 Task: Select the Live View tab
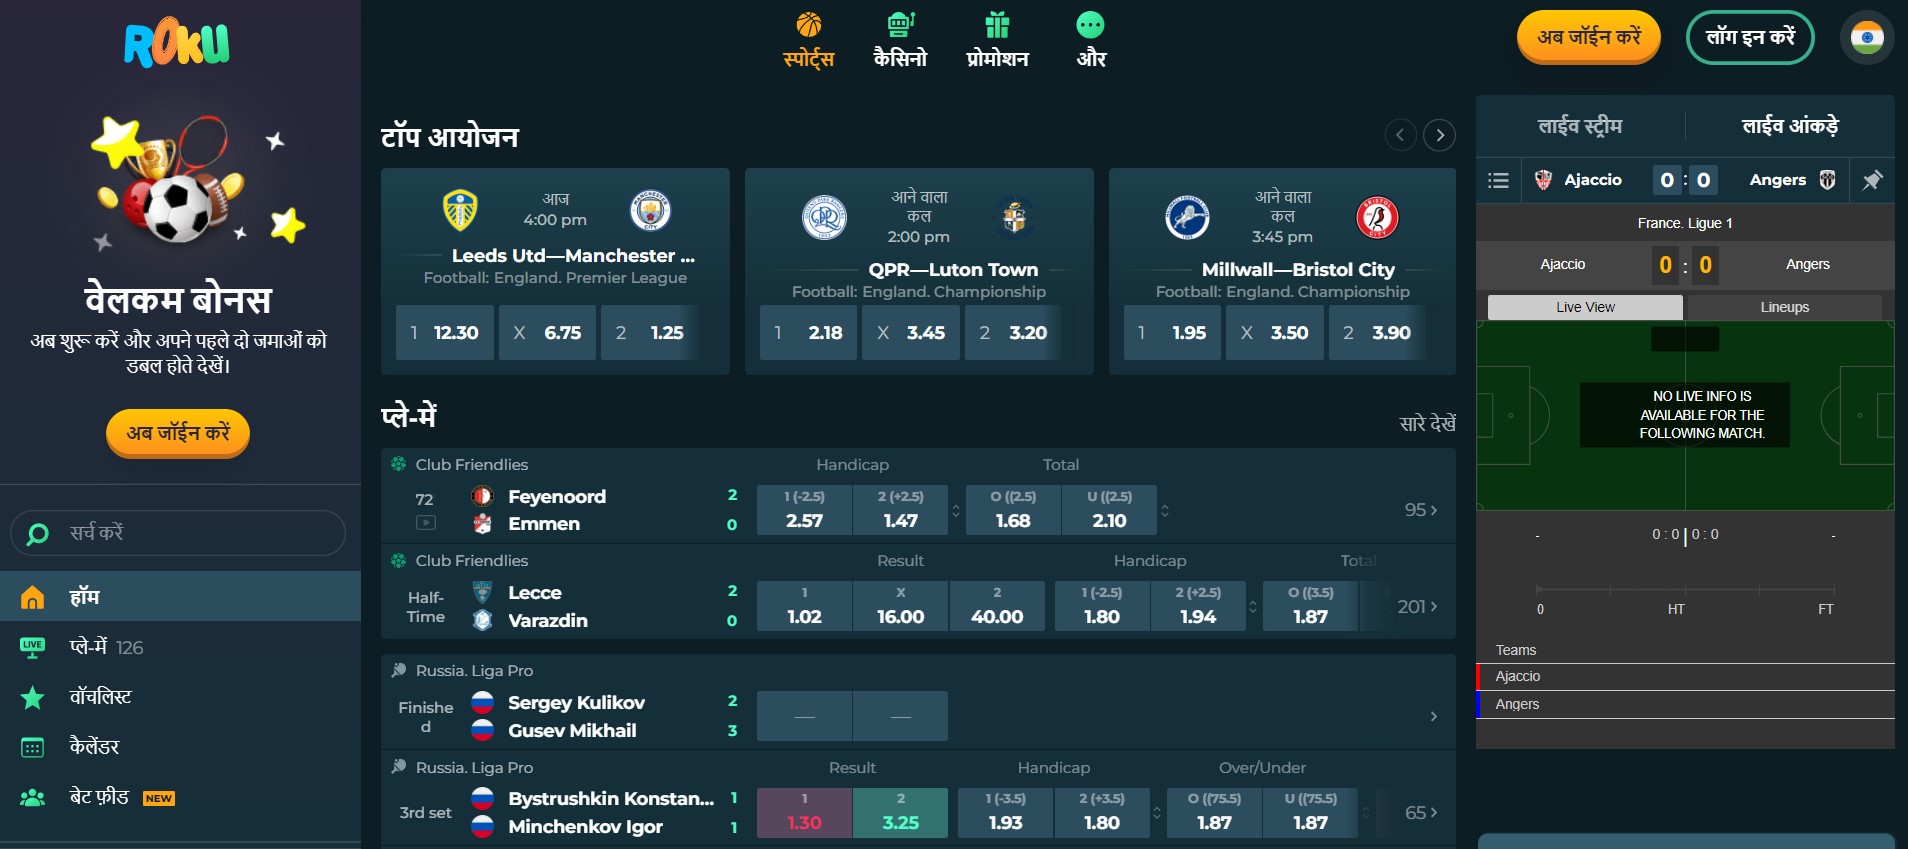click(x=1585, y=307)
